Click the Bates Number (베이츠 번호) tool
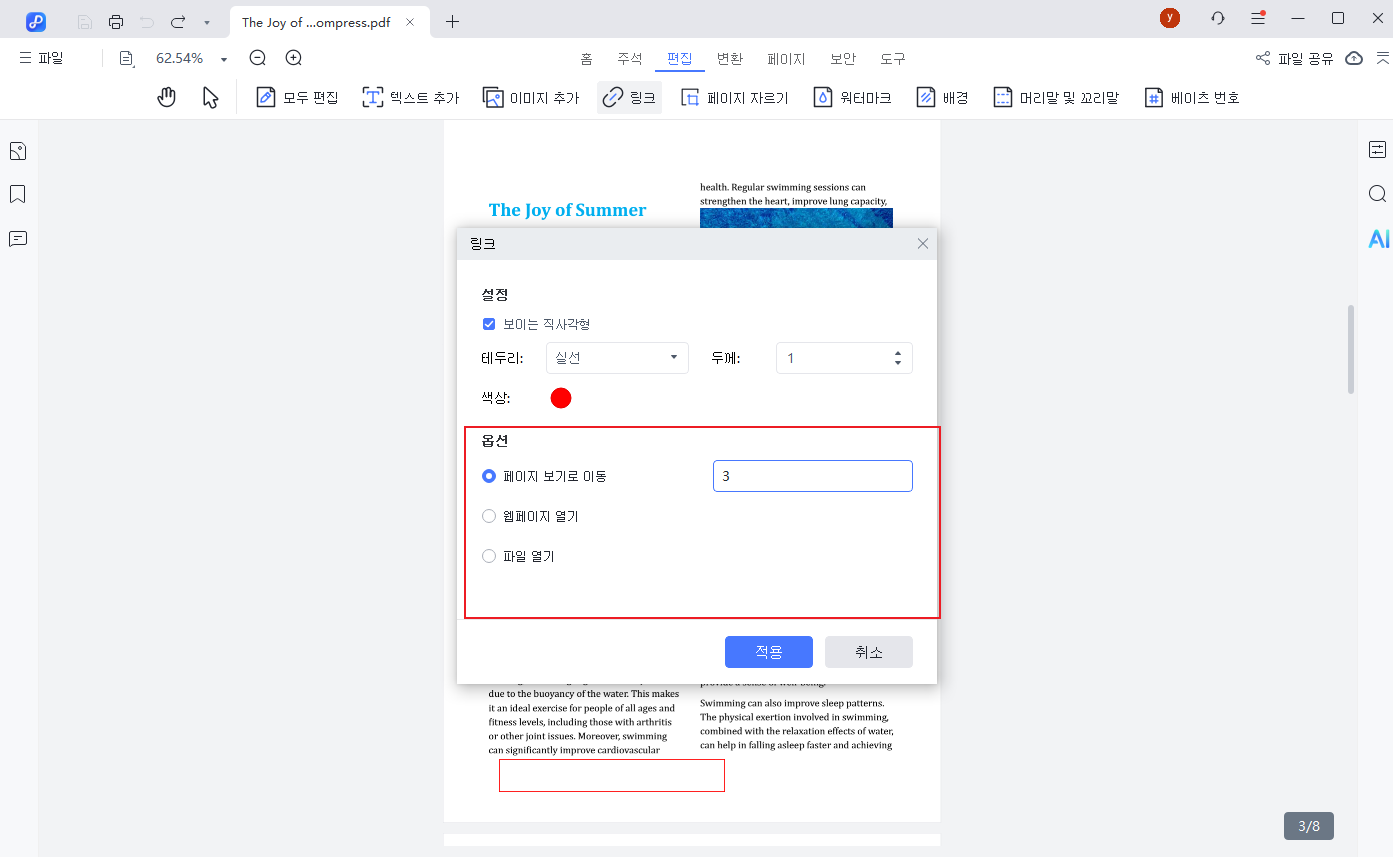The width and height of the screenshot is (1393, 857). [x=1192, y=97]
